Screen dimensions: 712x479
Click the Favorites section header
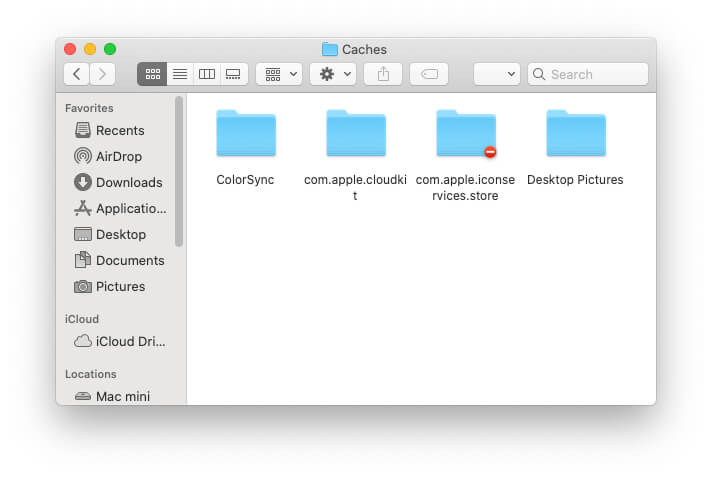(89, 108)
